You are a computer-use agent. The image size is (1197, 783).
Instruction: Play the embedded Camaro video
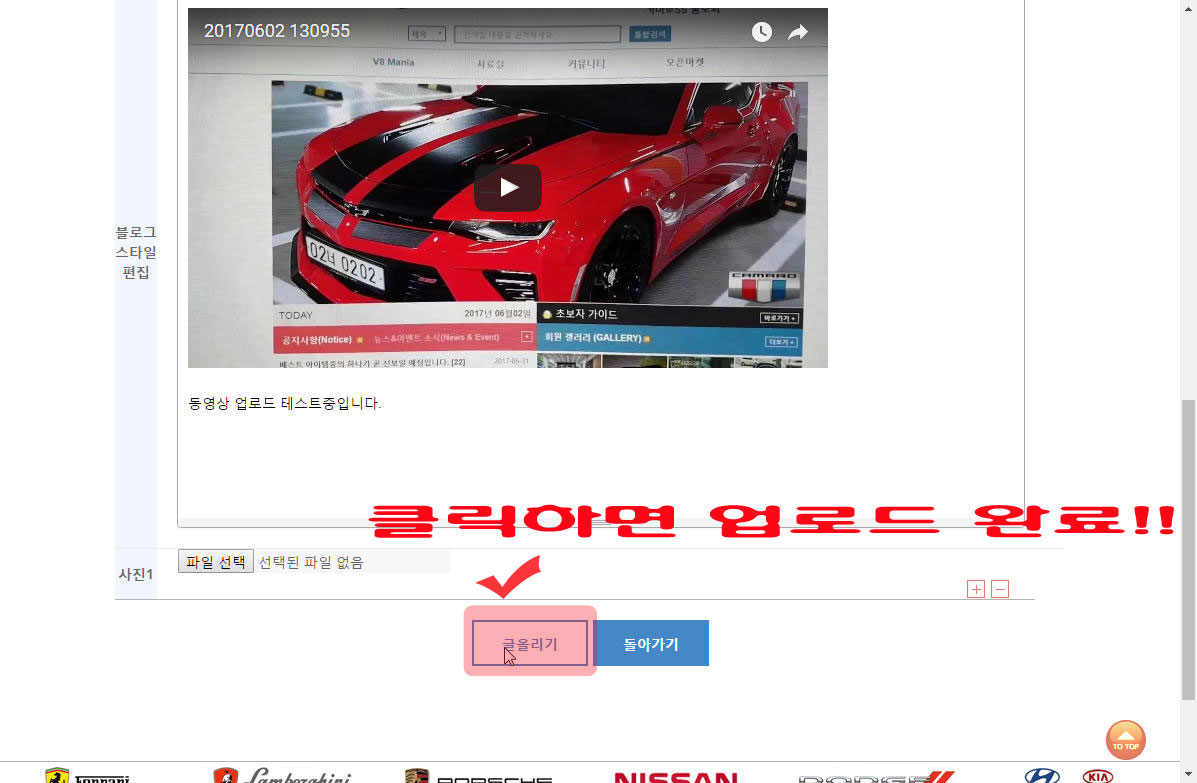508,188
